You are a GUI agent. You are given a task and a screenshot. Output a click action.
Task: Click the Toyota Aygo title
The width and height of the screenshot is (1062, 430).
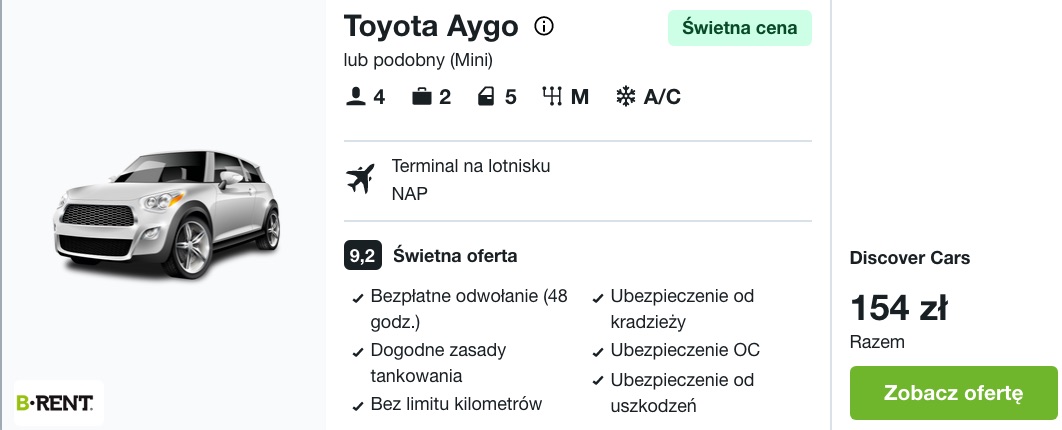431,26
